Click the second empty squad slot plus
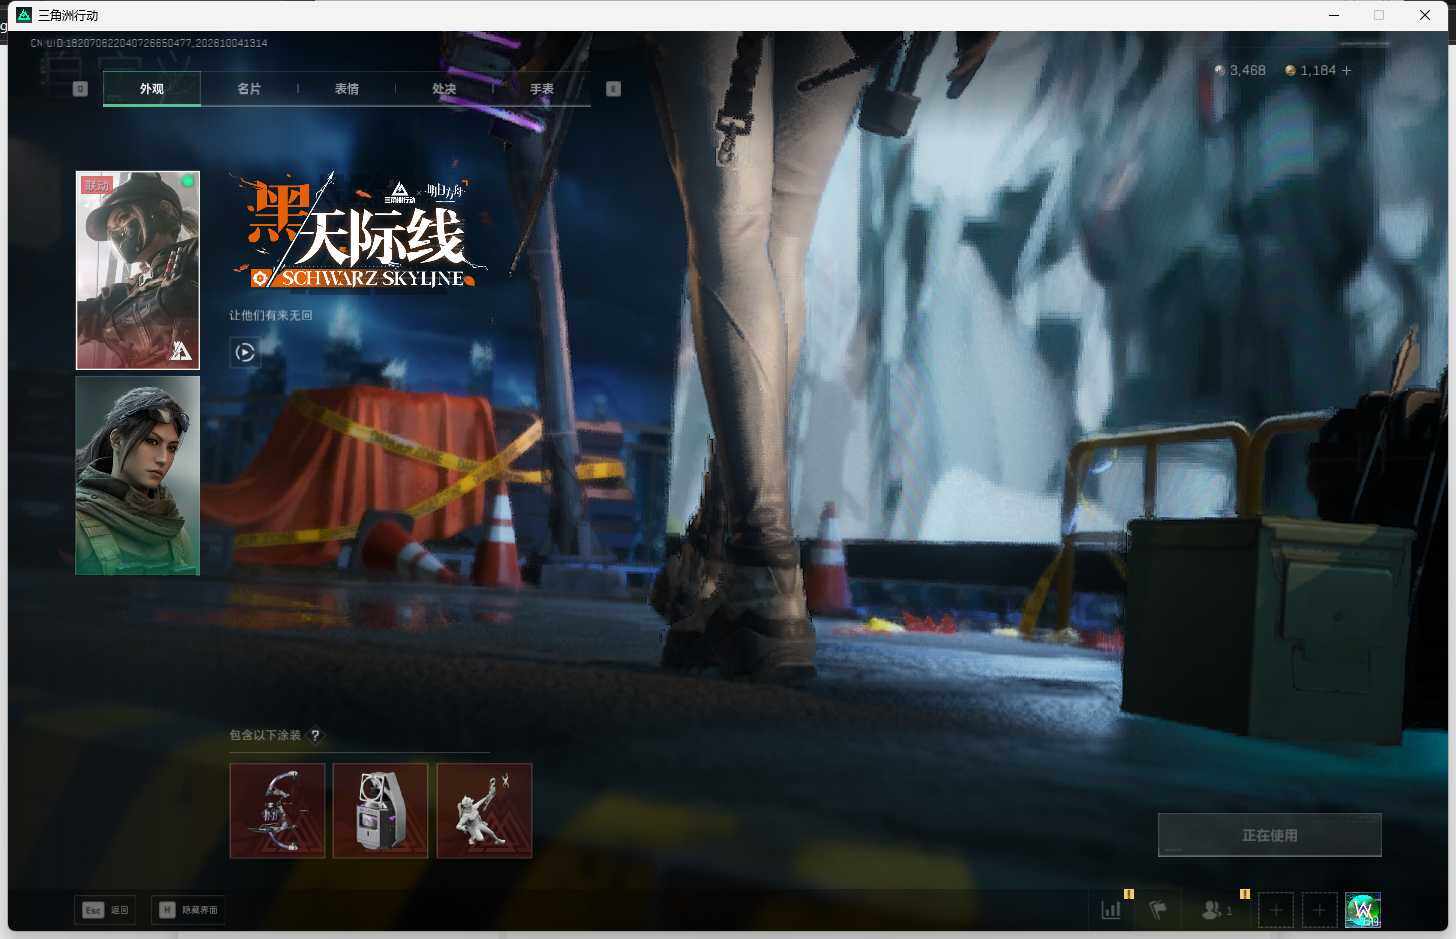 (1319, 910)
